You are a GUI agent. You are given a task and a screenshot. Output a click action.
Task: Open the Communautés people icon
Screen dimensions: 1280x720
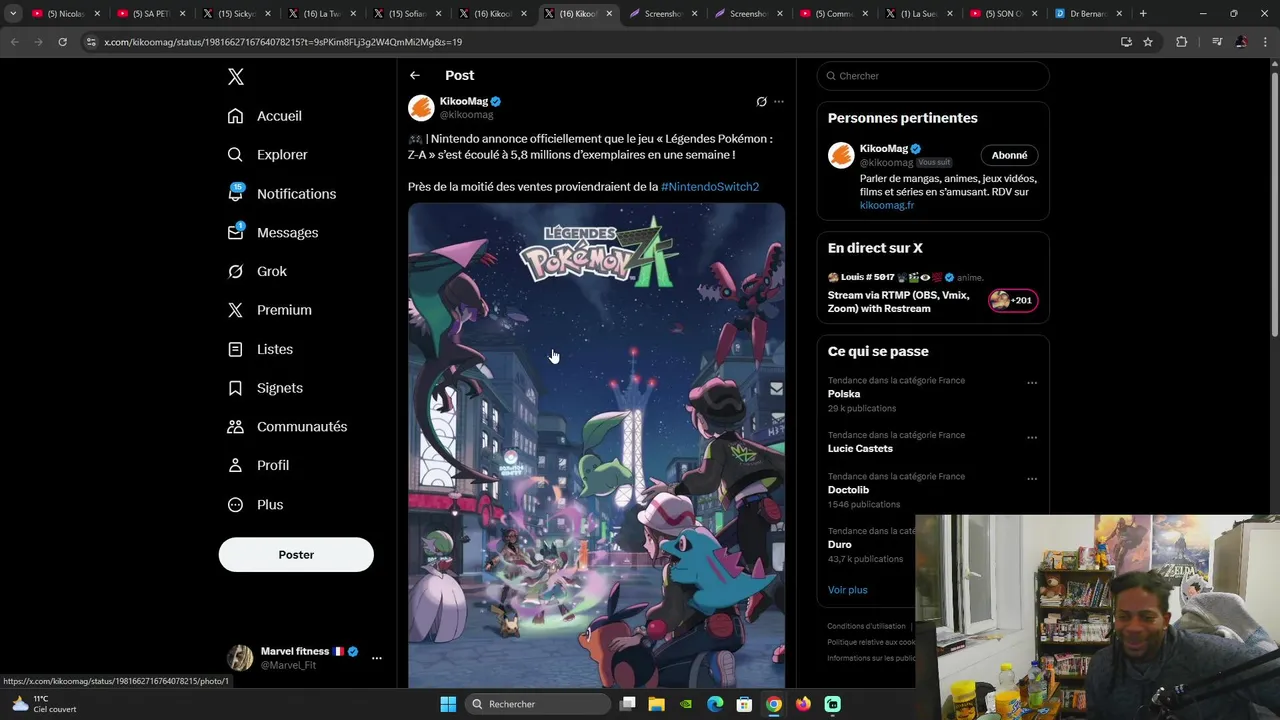click(x=235, y=427)
